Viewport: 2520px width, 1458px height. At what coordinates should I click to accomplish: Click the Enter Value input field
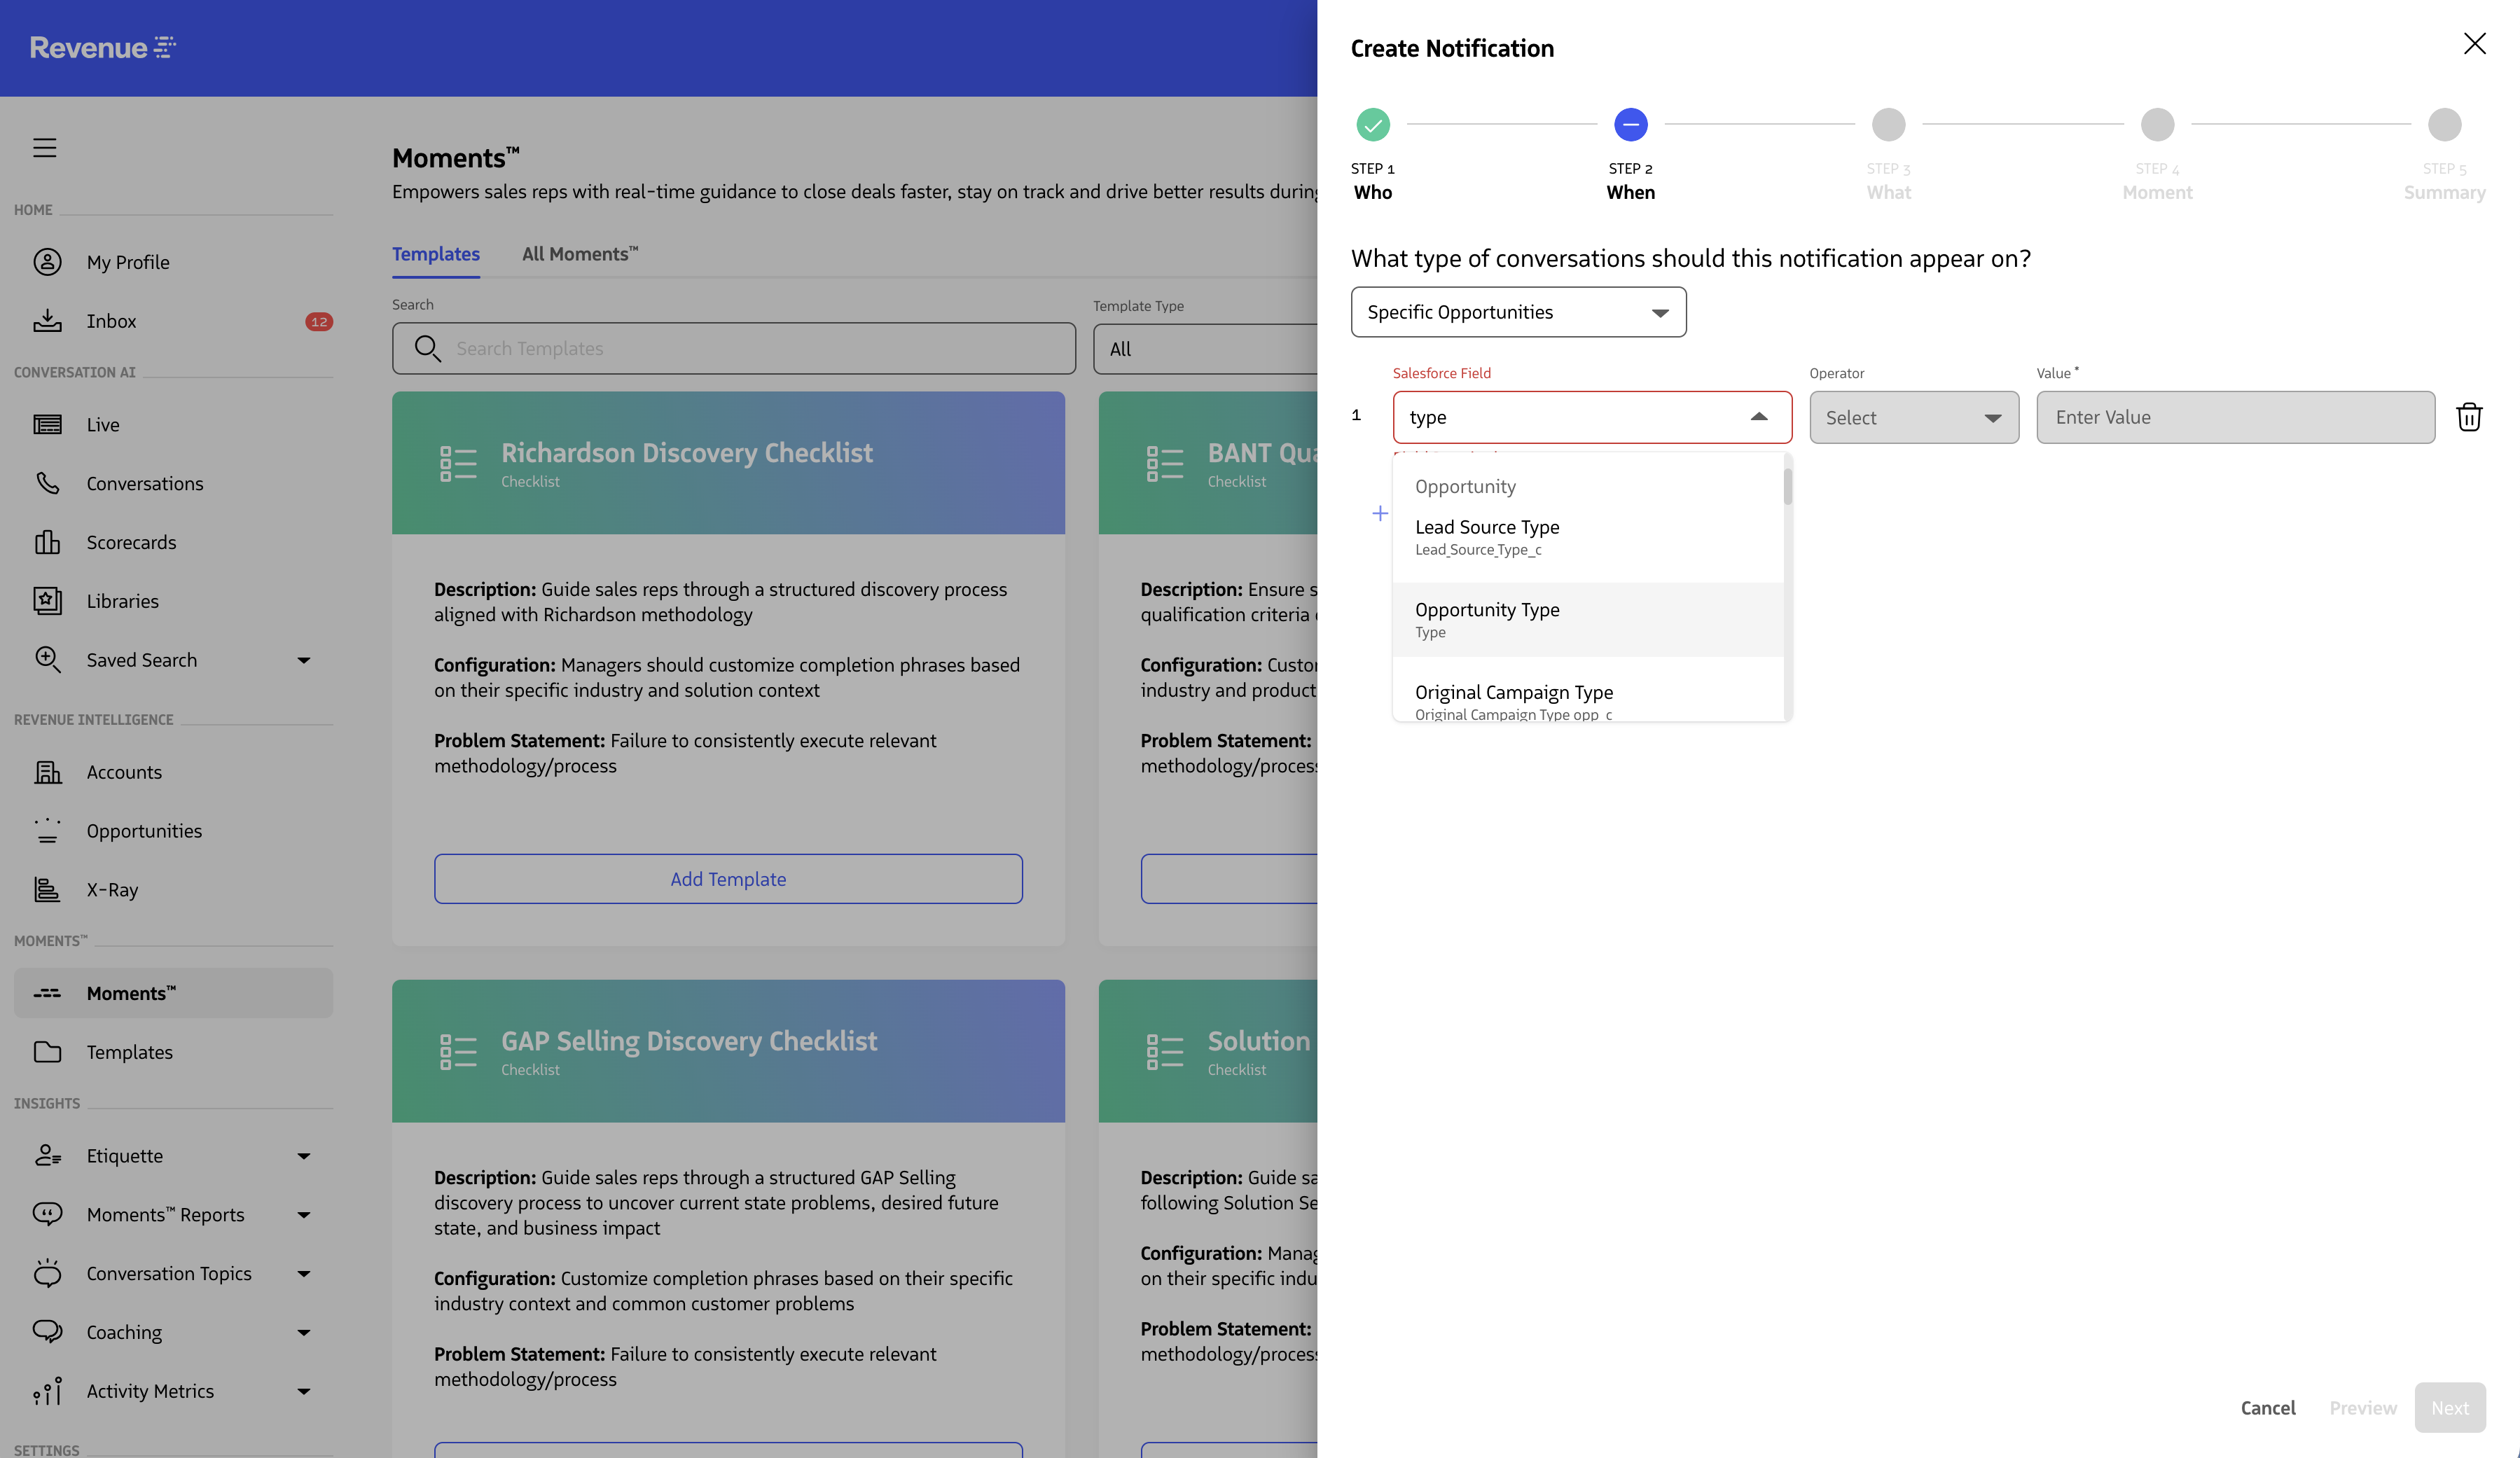2235,417
